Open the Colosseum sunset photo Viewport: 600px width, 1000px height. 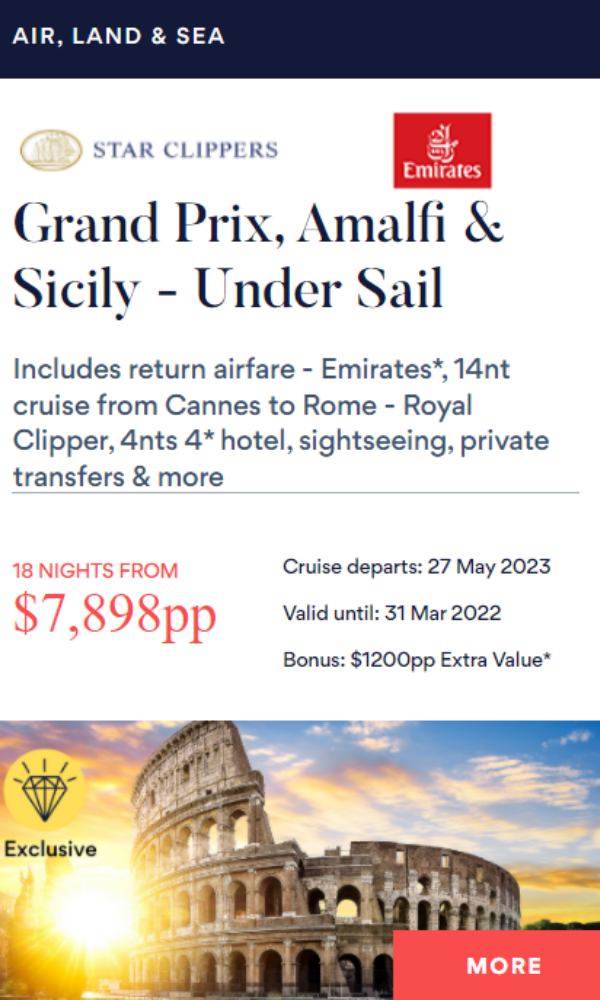click(x=300, y=860)
